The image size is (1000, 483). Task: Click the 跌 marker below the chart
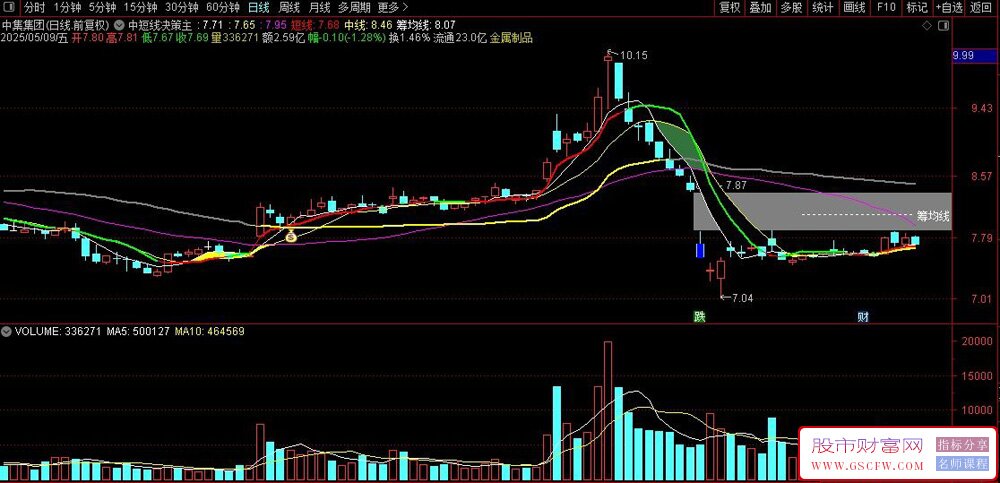(700, 316)
